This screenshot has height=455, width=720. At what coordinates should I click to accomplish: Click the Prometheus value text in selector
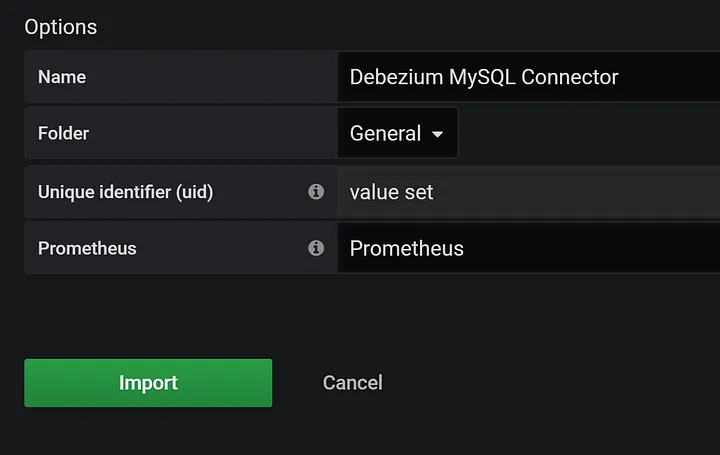tap(406, 248)
